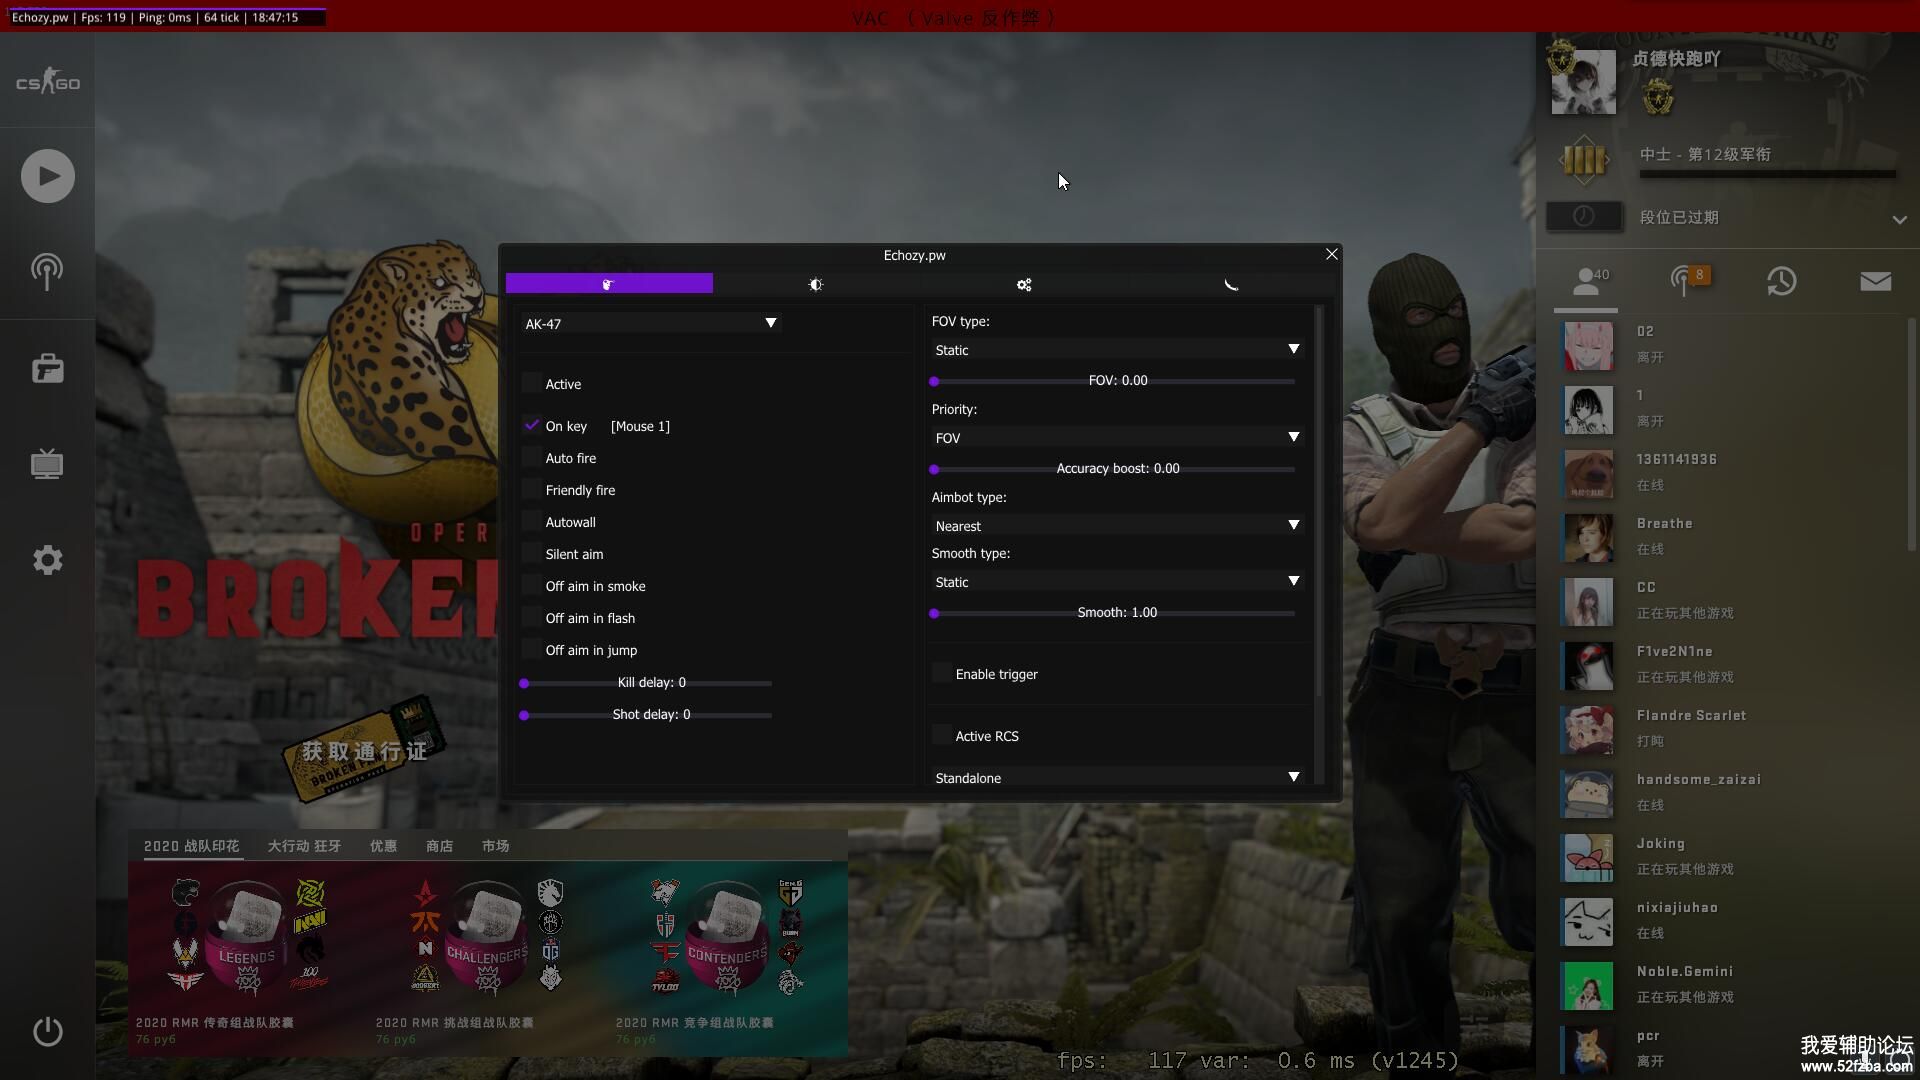Enable the Active checkbox
This screenshot has width=1920, height=1080.
tap(531, 383)
